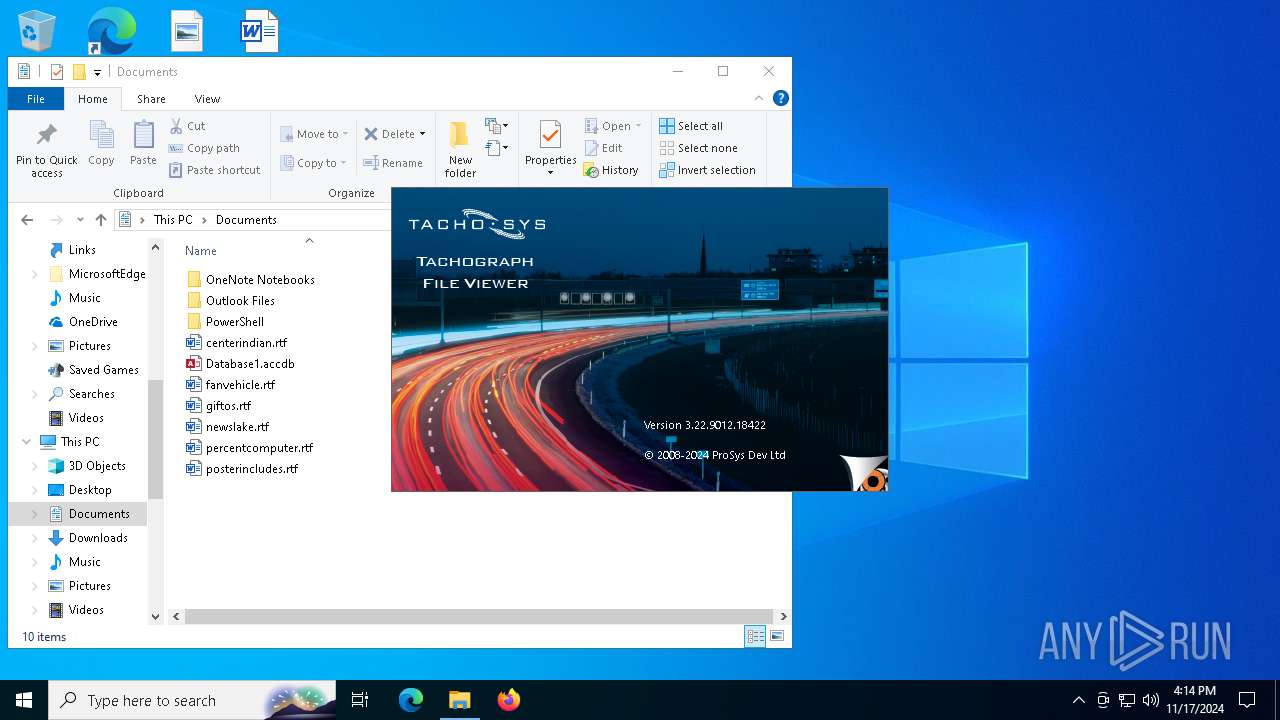Click Paste shortcut in ribbon
Viewport: 1280px width, 720px height.
point(214,170)
